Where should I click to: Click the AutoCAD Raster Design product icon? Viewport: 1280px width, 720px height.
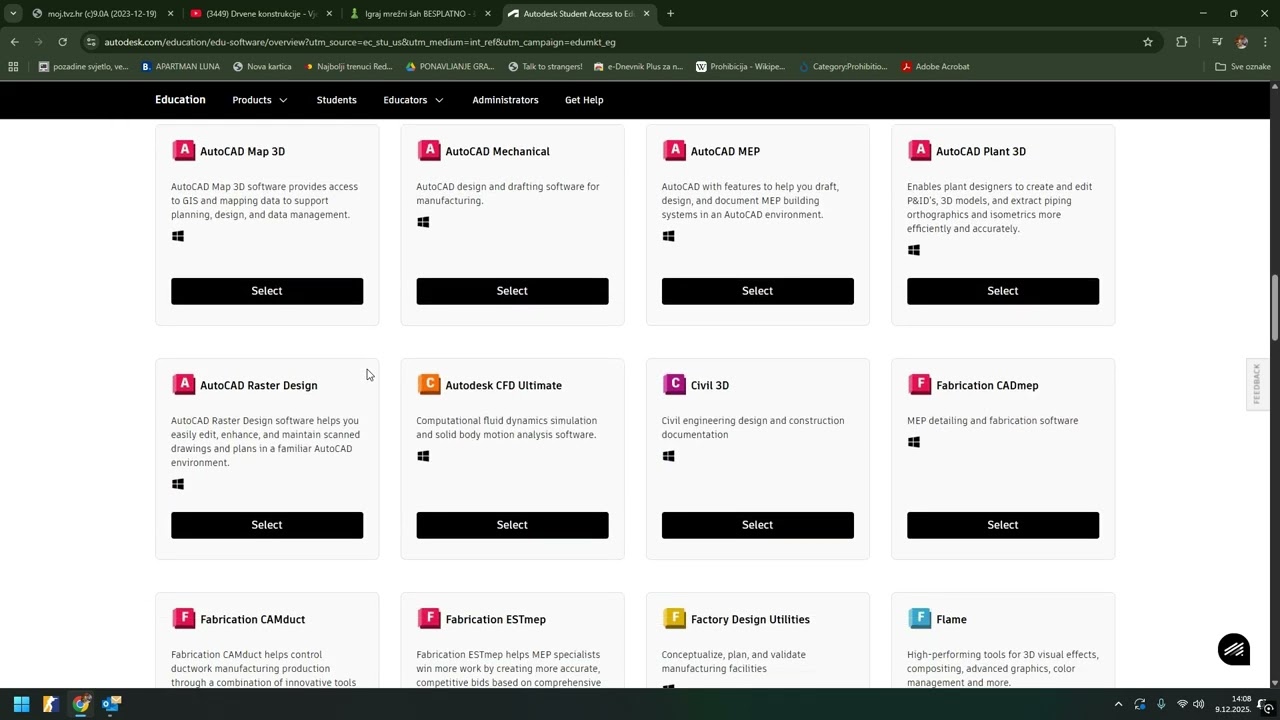pos(184,385)
